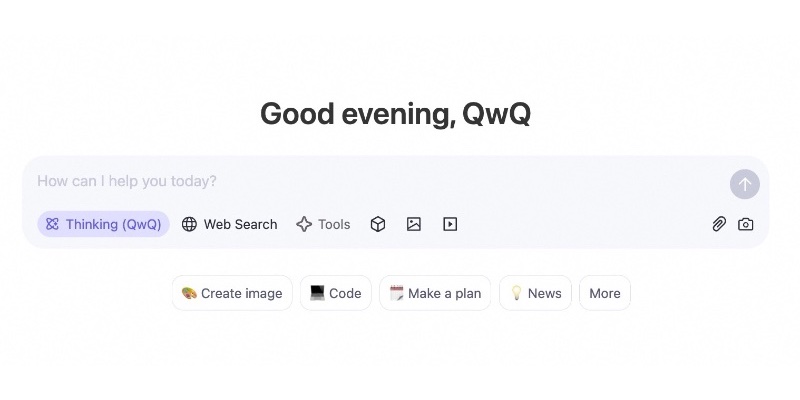Open the camera capture icon
The height and width of the screenshot is (400, 800).
point(746,224)
